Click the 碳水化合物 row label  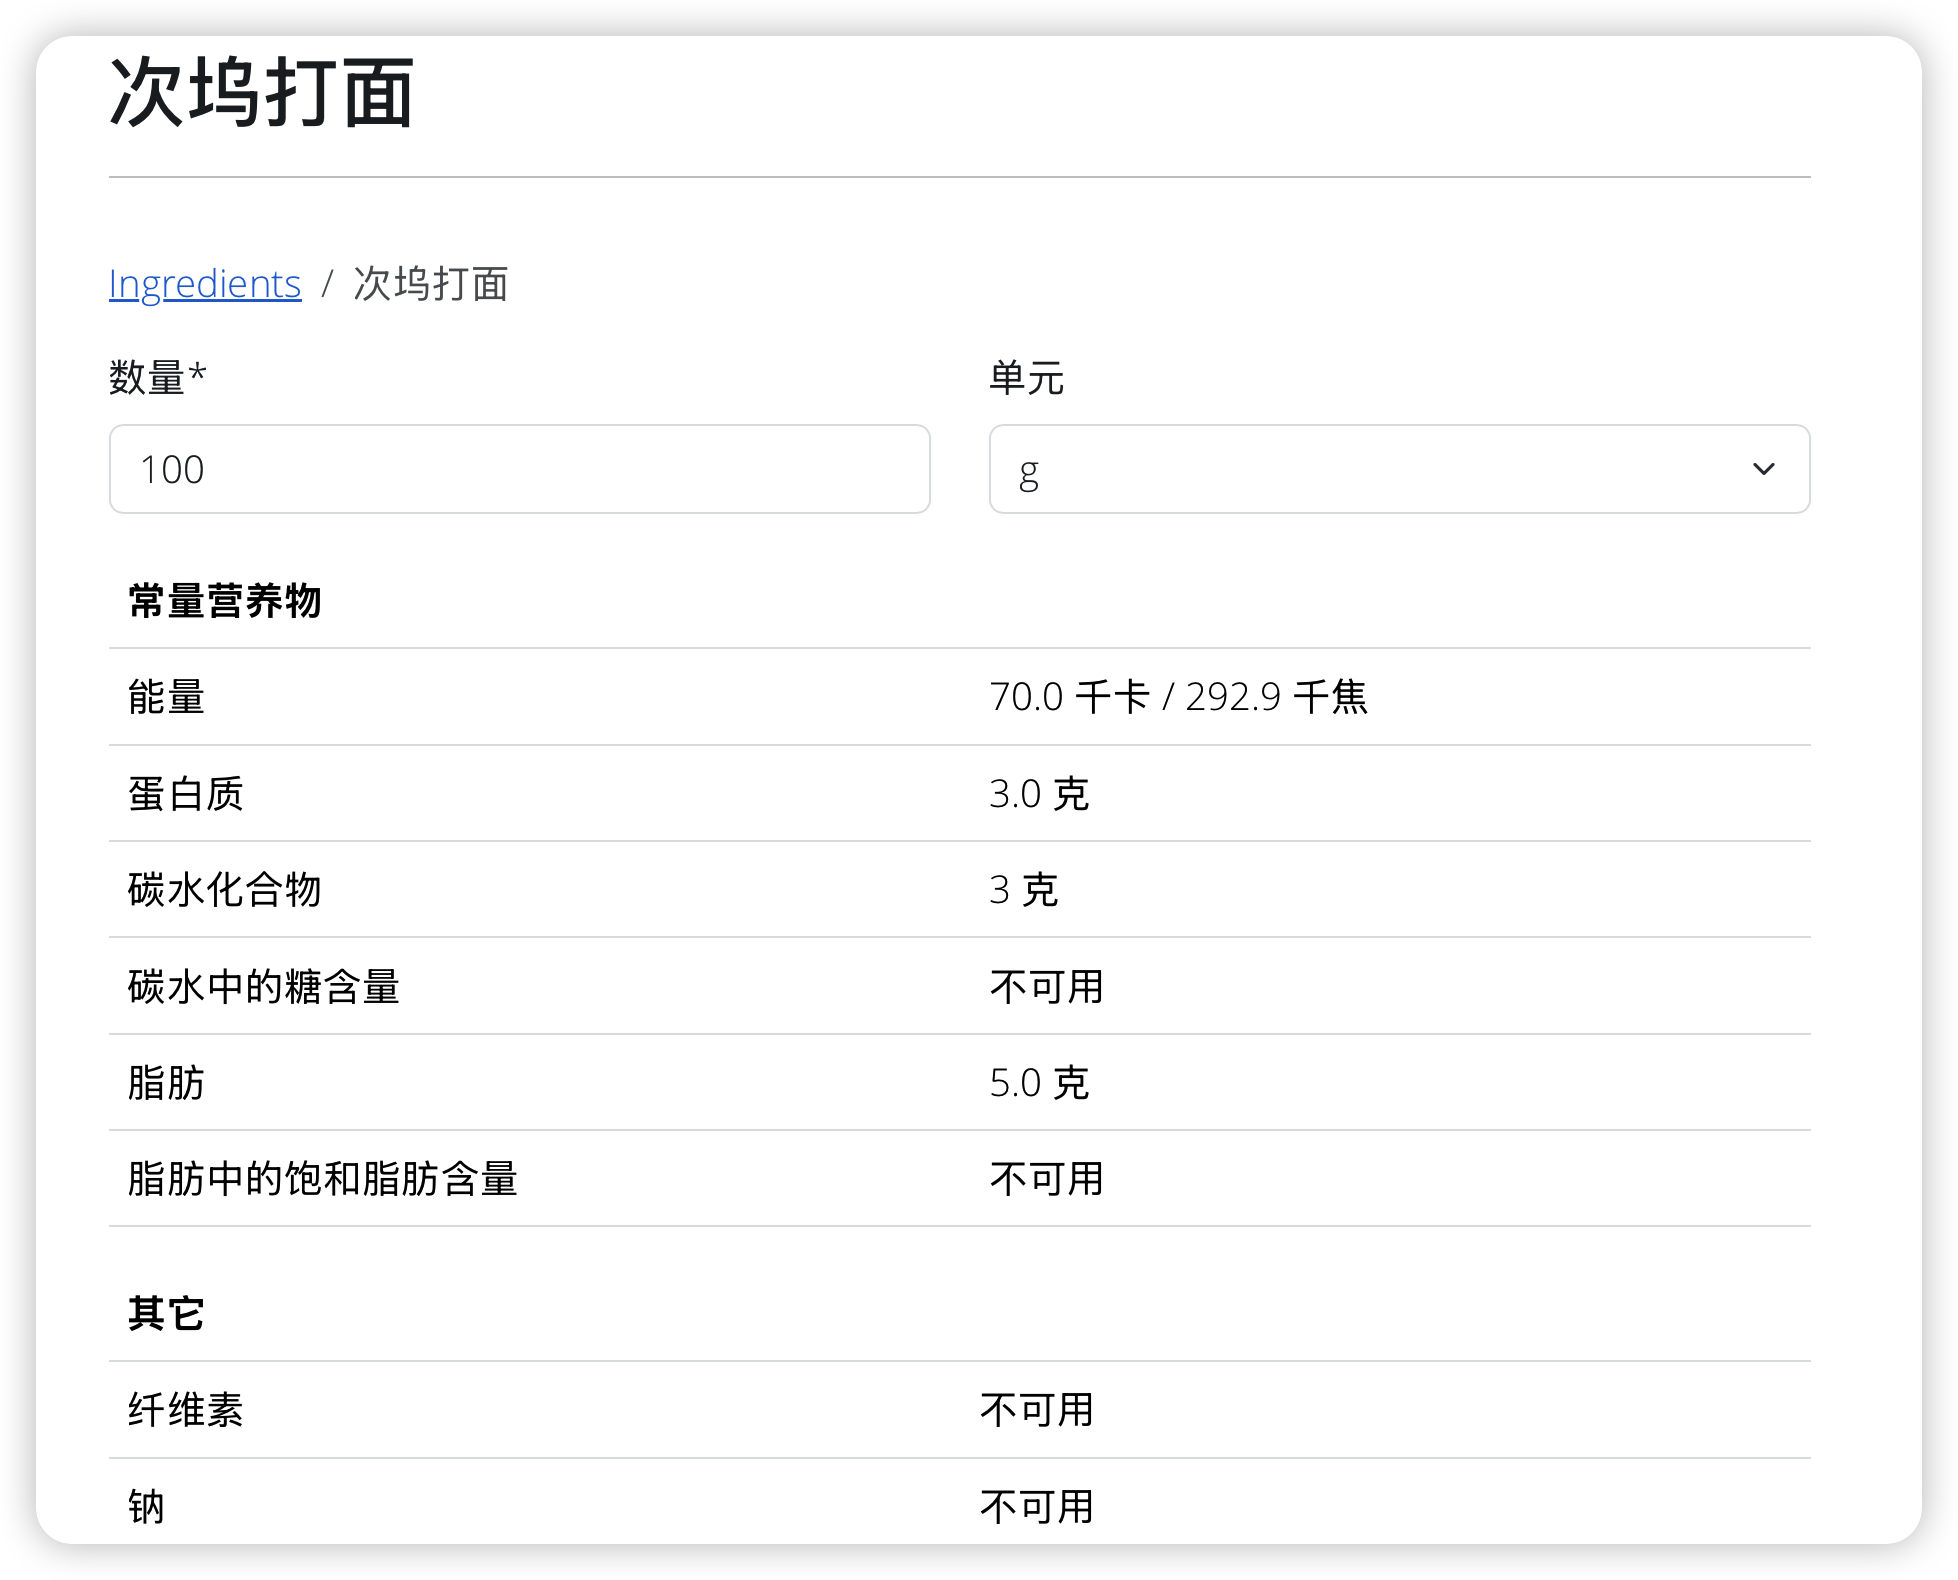(225, 890)
